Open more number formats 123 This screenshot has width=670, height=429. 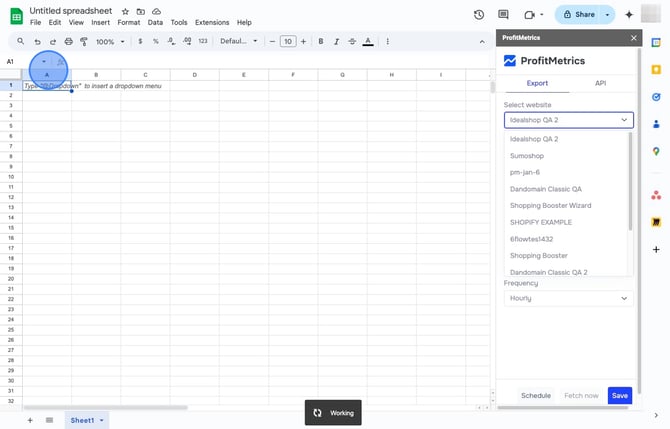[203, 41]
